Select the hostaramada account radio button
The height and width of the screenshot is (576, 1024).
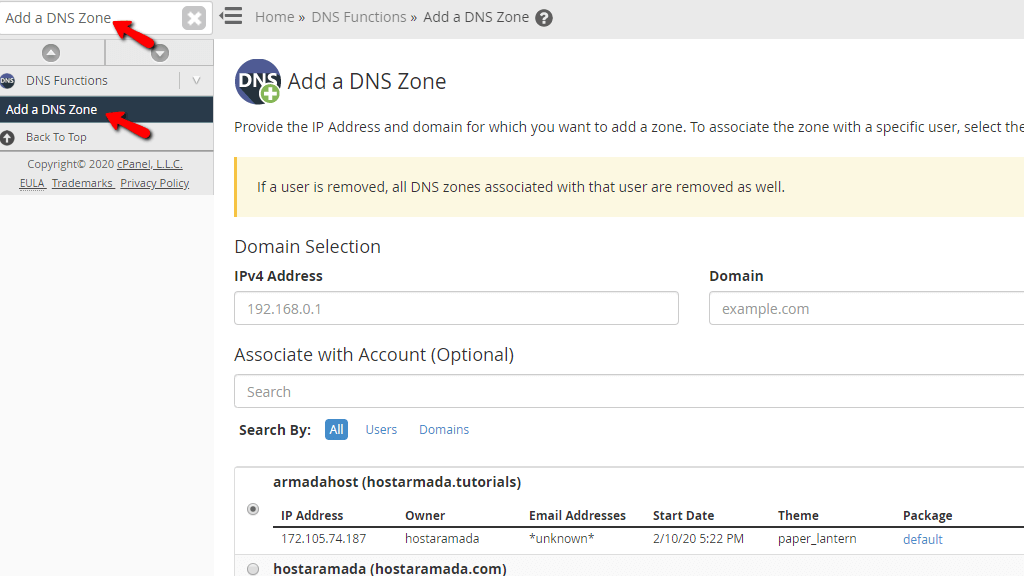(253, 569)
